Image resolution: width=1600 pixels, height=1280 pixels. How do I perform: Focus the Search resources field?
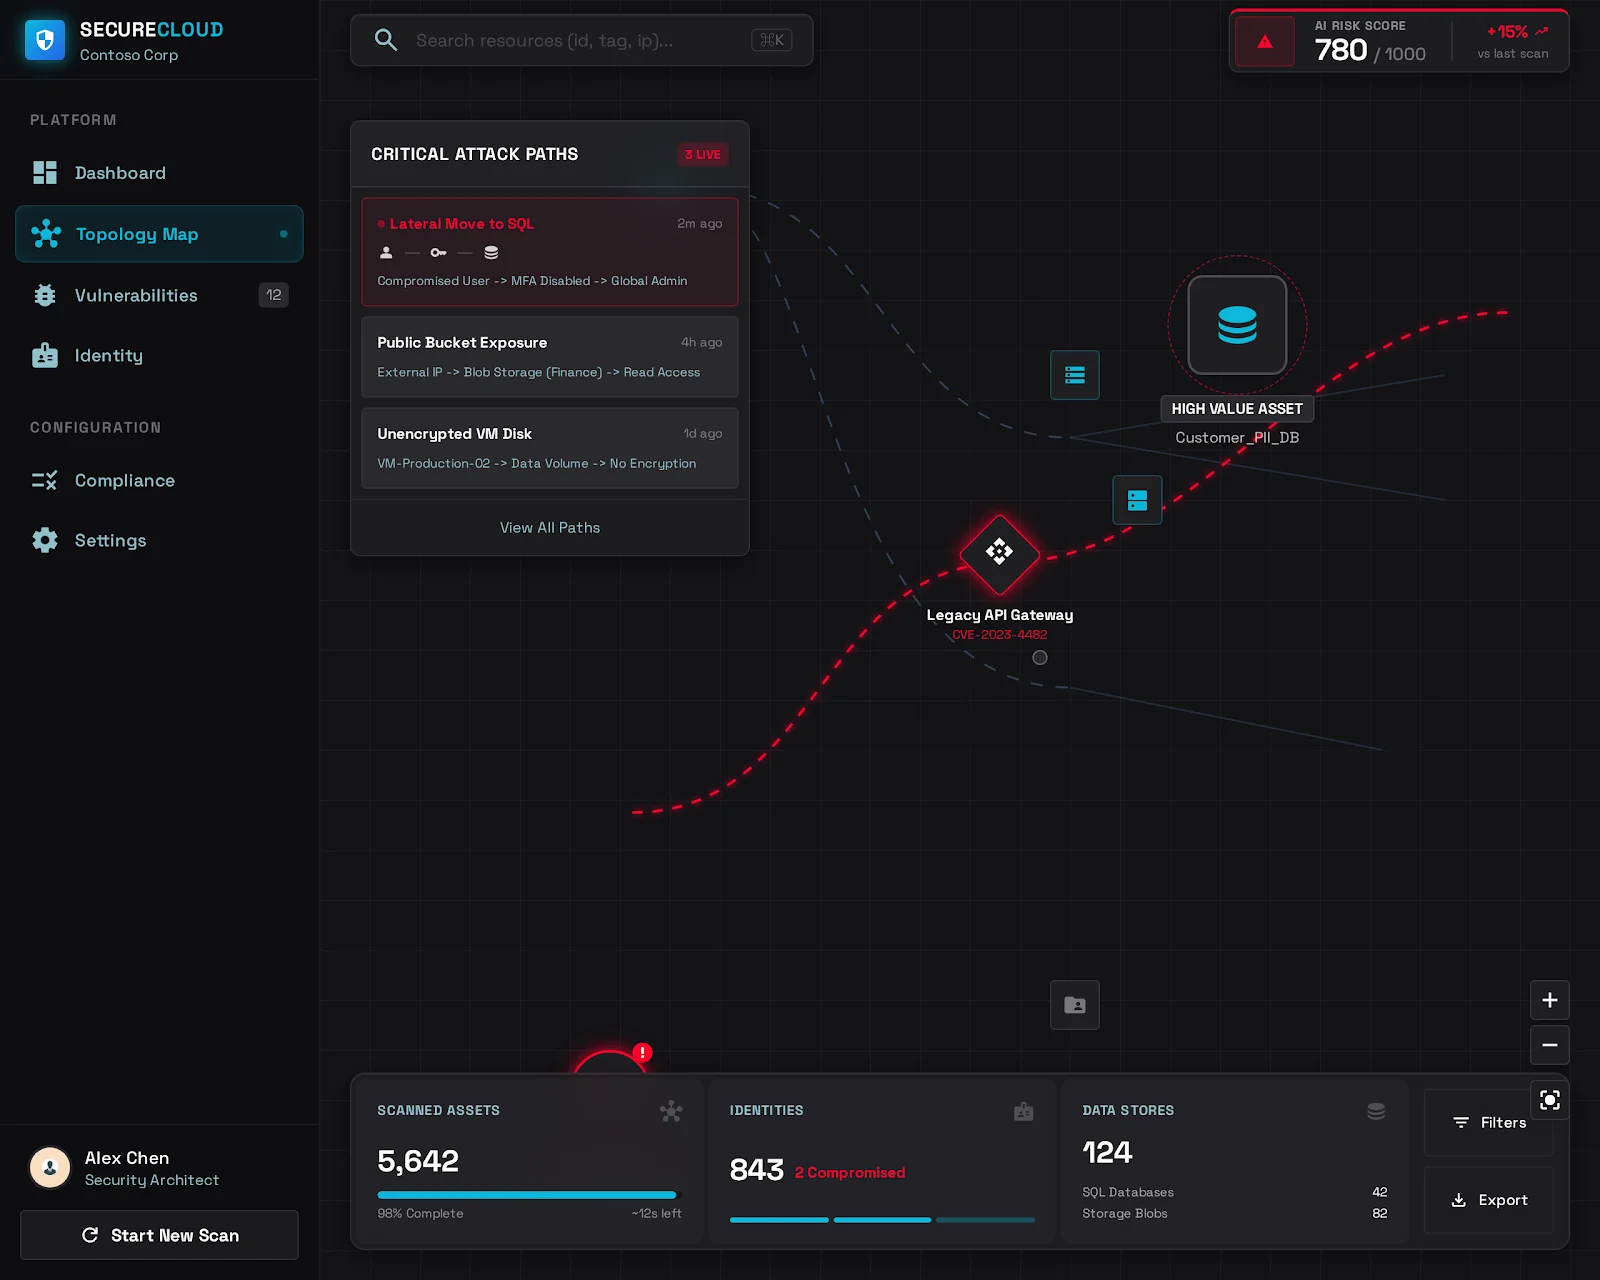click(581, 40)
